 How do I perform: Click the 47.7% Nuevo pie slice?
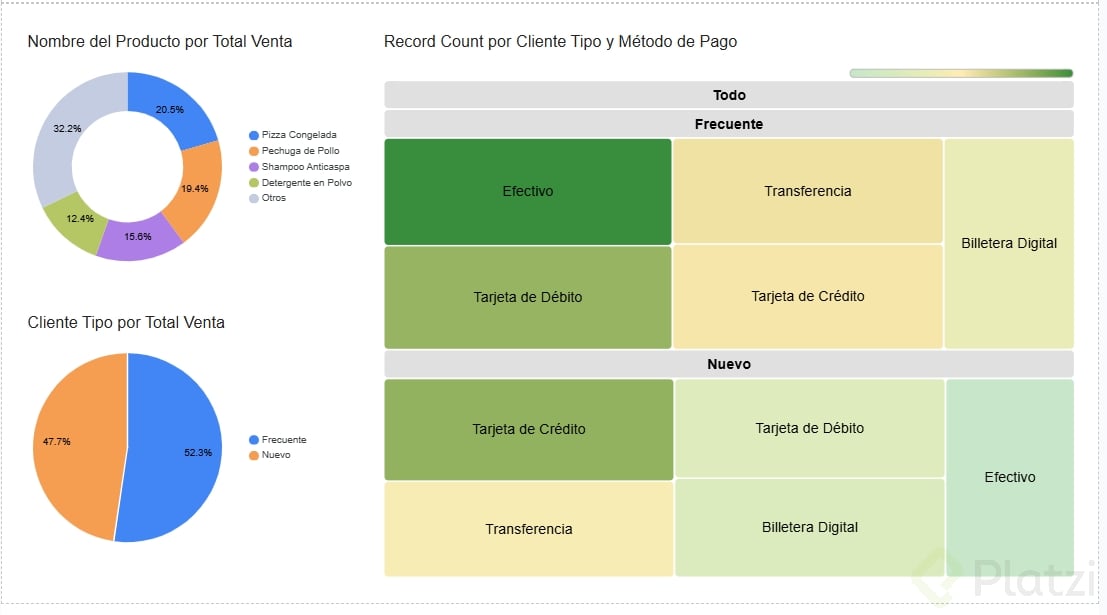pos(72,440)
